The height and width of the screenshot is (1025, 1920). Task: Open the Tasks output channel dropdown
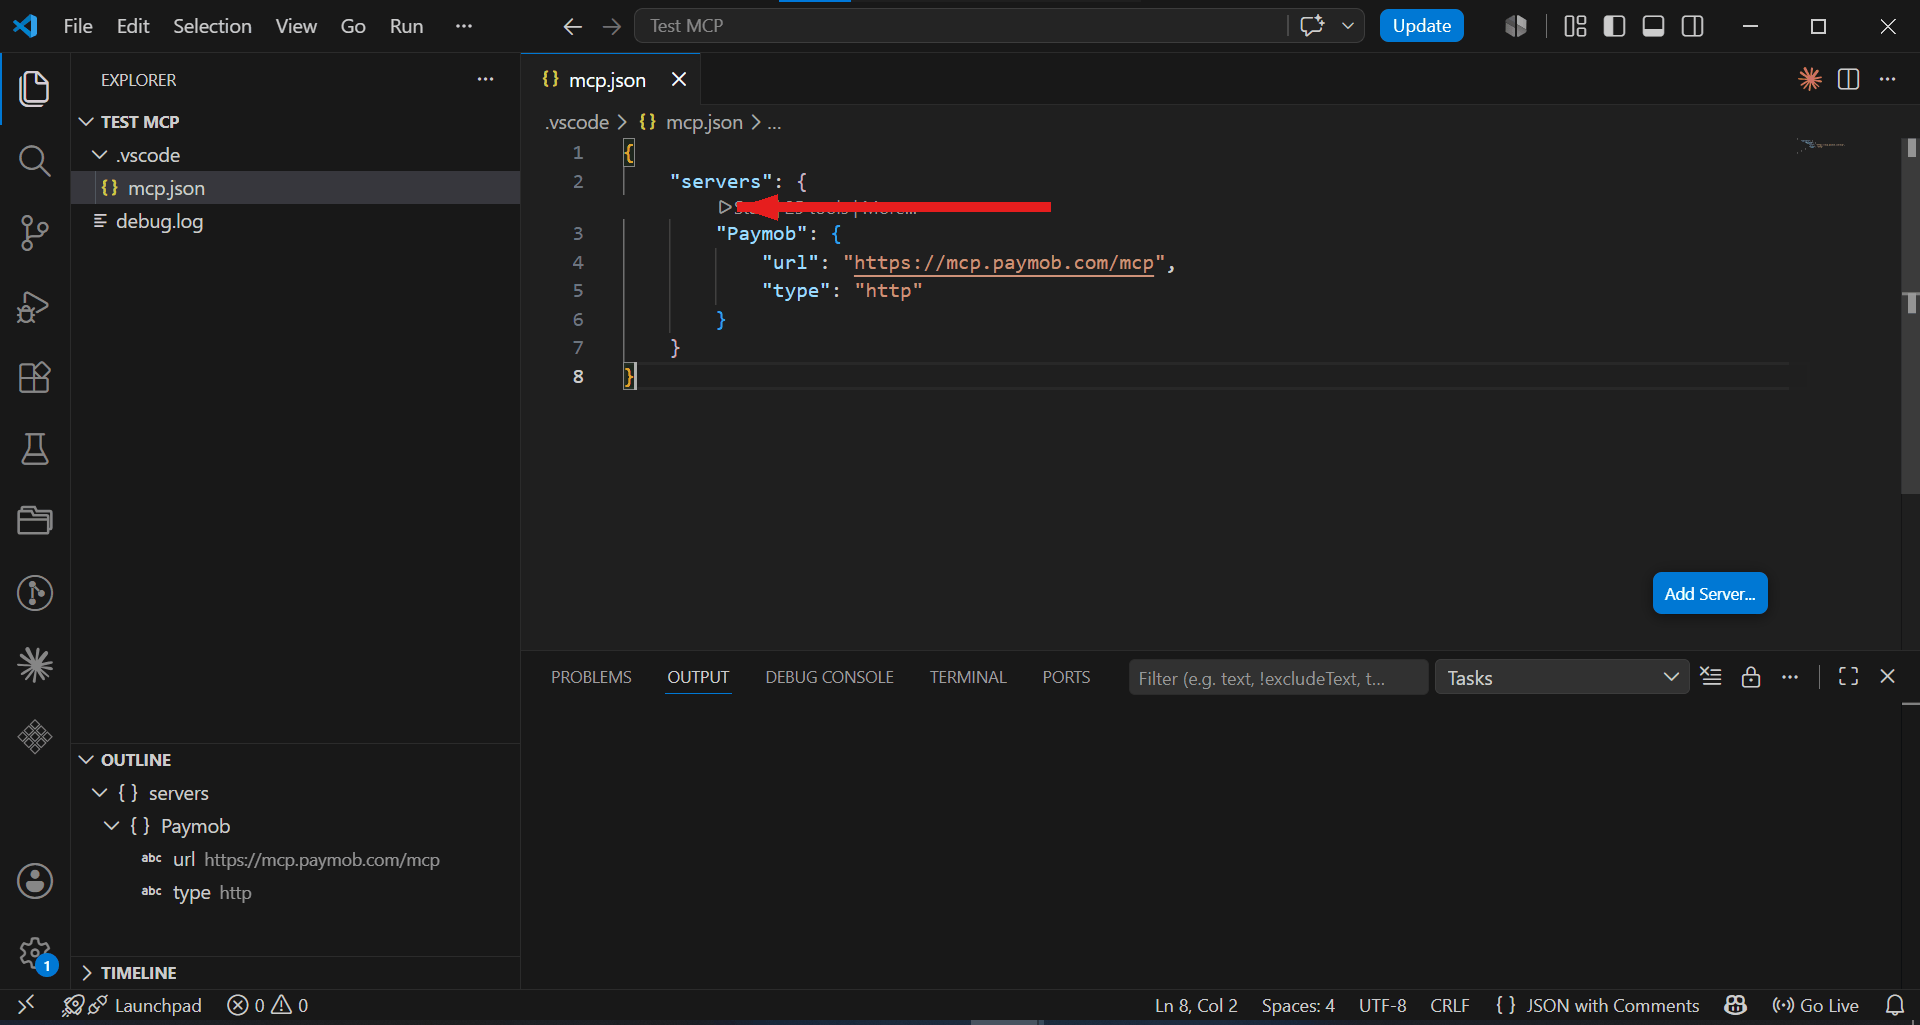(x=1562, y=677)
